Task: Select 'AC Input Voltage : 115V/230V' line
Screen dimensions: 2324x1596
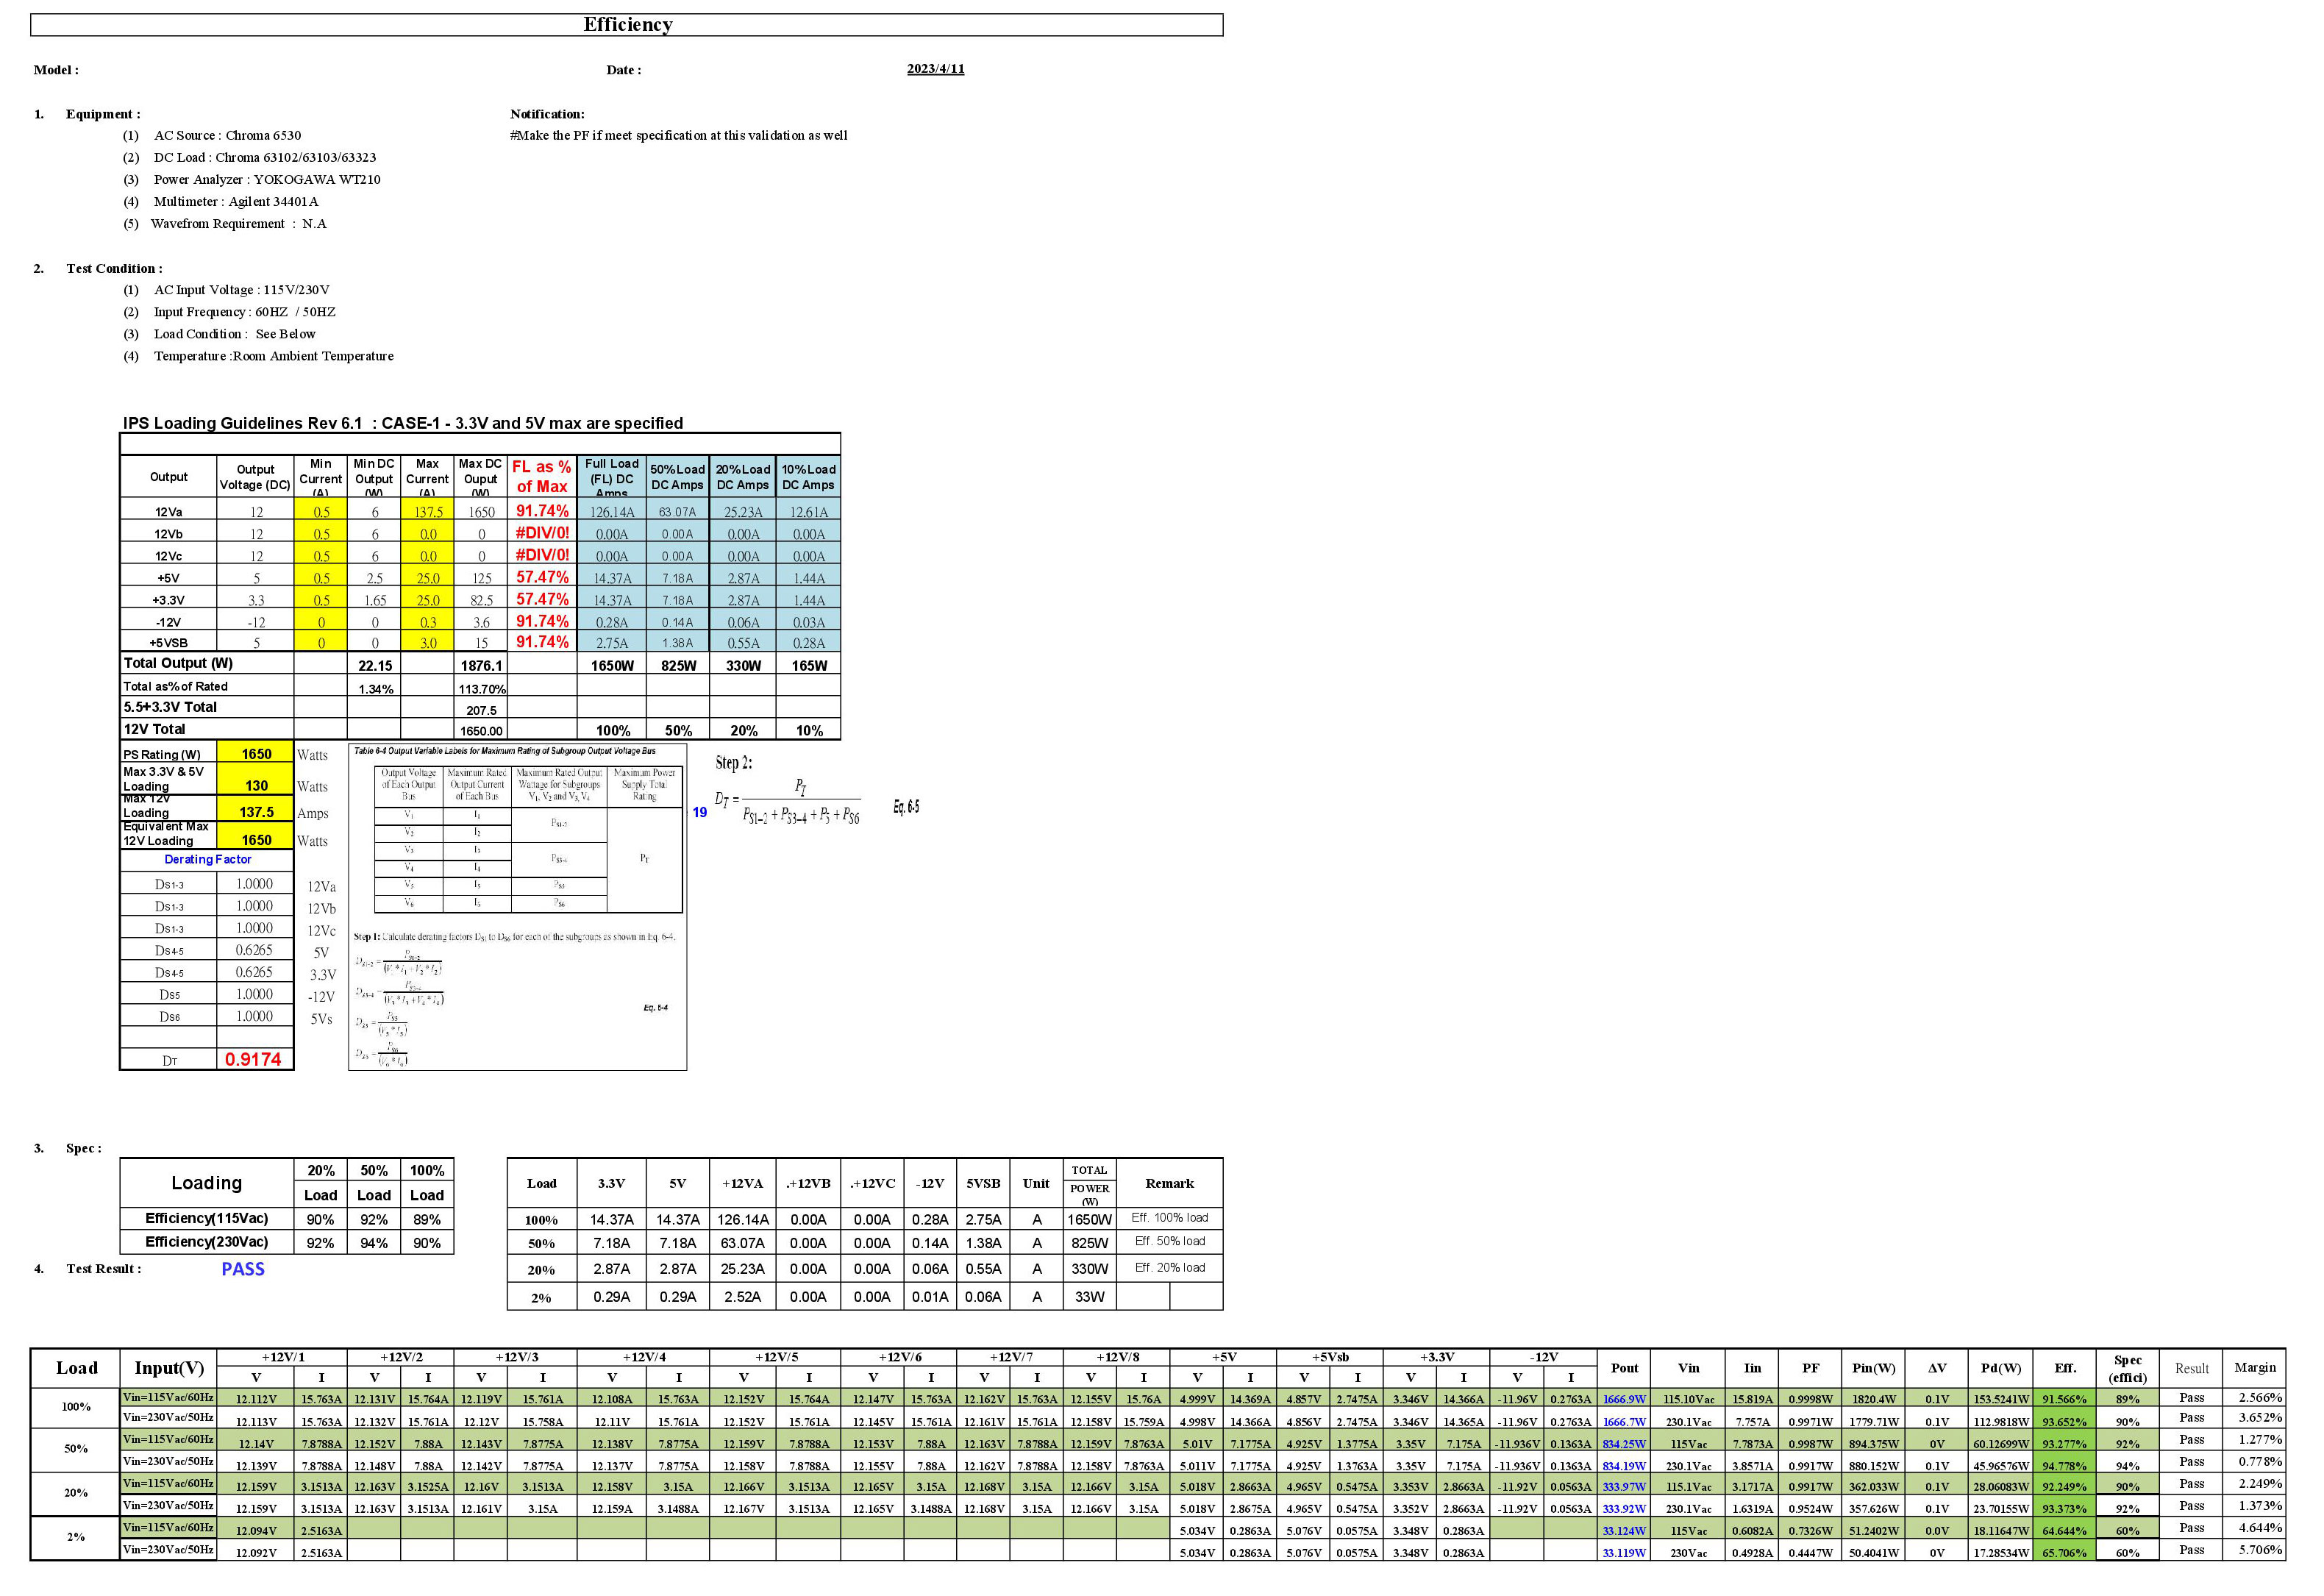Action: [241, 290]
